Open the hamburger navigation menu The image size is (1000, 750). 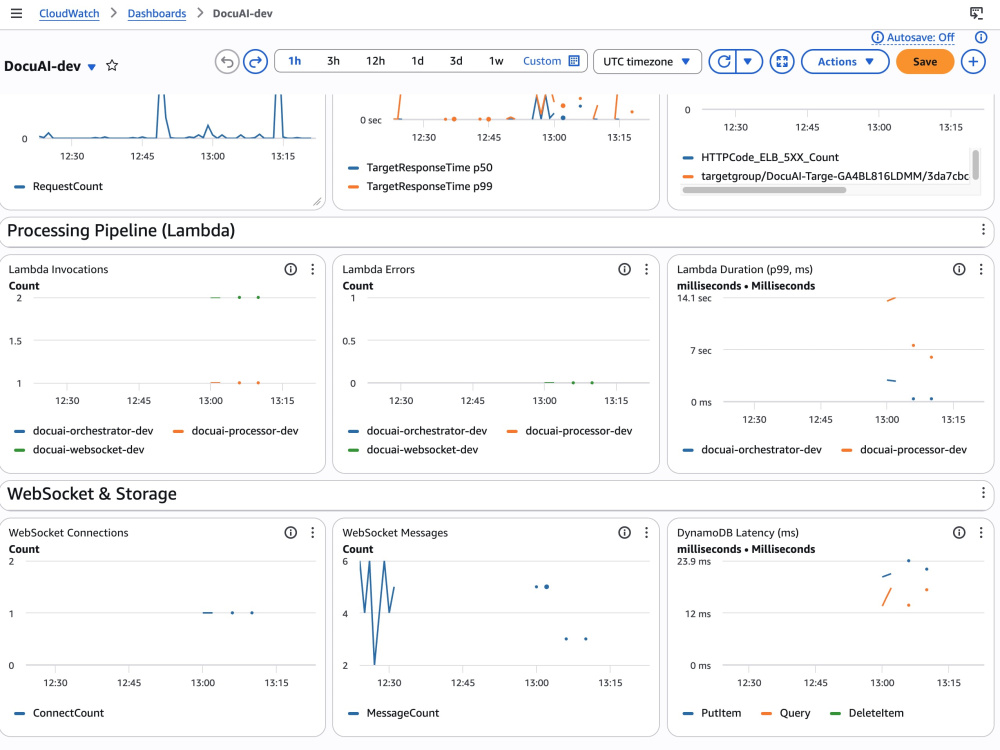pyautogui.click(x=17, y=13)
